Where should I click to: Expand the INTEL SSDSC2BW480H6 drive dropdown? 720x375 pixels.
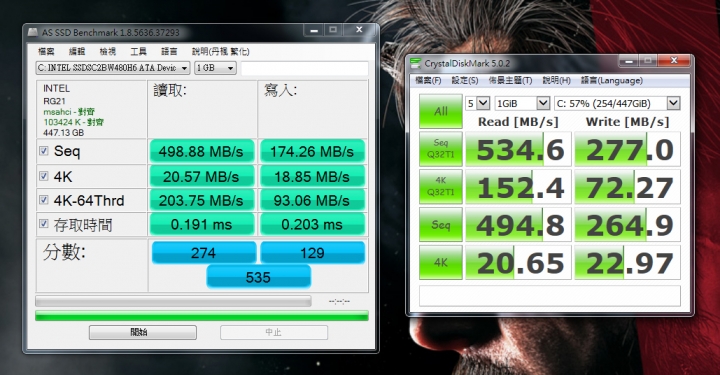pos(112,68)
